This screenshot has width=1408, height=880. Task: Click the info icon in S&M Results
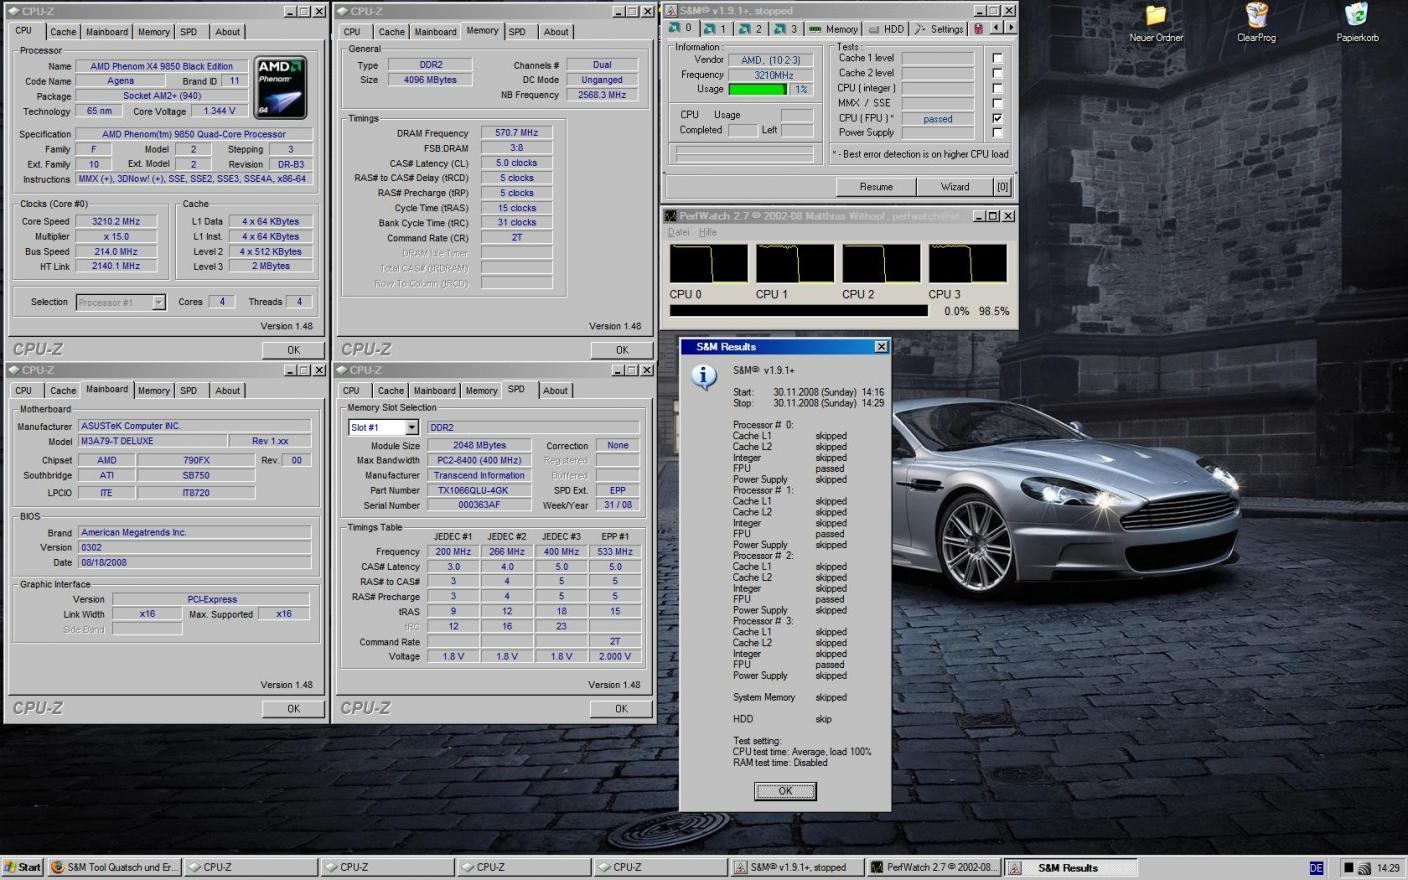[x=704, y=376]
